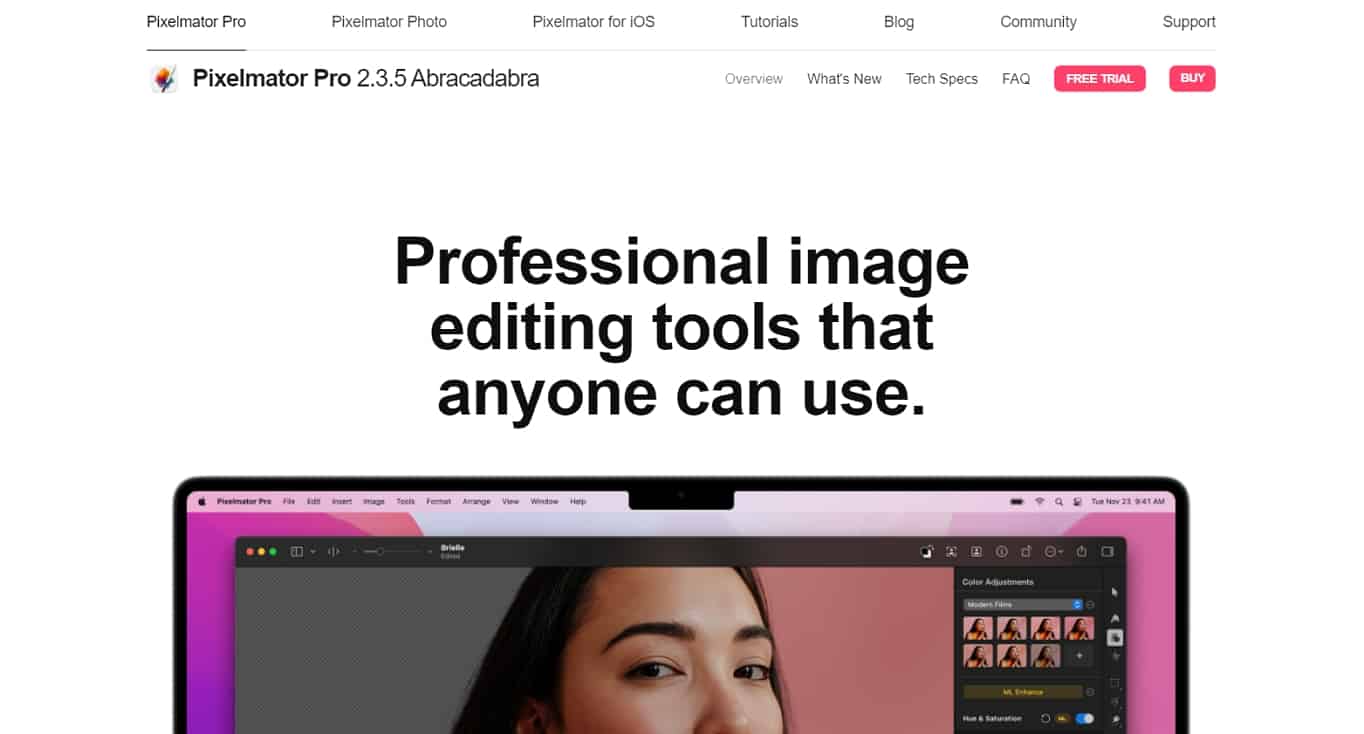Open the Community page
Screen dimensions: 1364x734
click(1038, 22)
